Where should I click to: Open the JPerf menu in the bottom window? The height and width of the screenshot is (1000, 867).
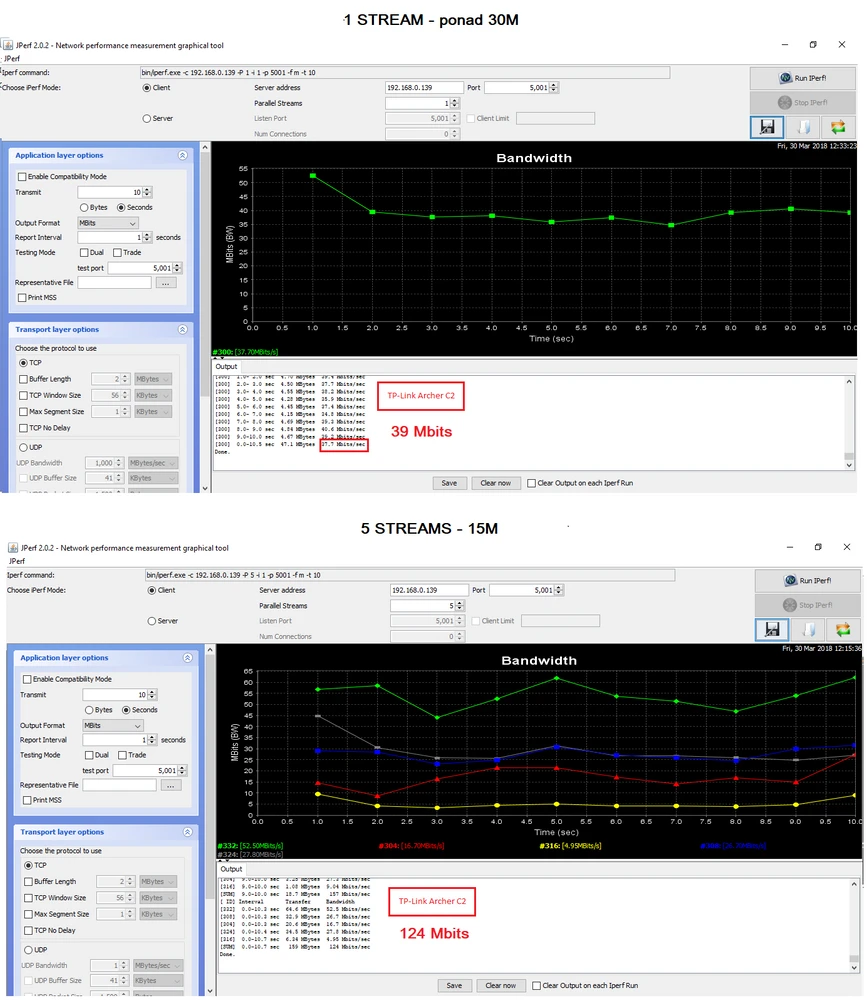(17, 562)
